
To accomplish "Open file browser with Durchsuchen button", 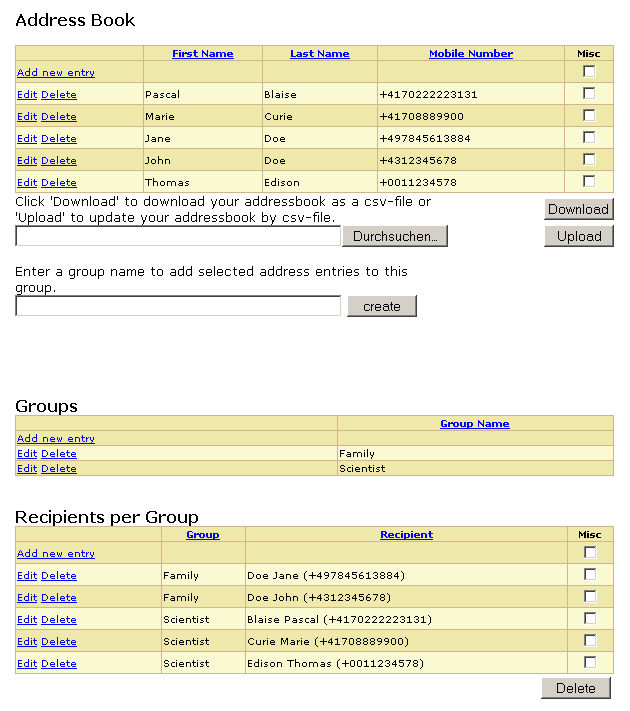I will pos(395,237).
